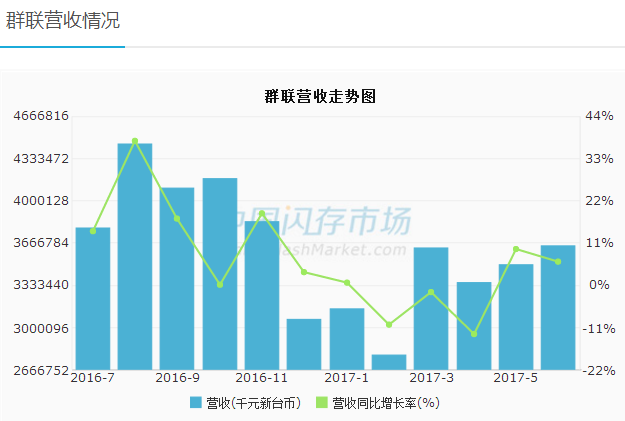Select the tallest bar for 2016-8

pos(135,256)
